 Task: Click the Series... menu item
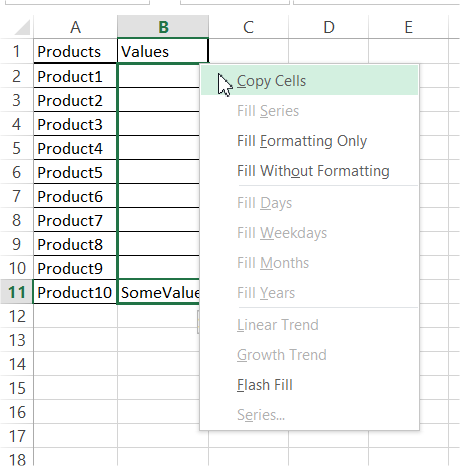pos(309,415)
